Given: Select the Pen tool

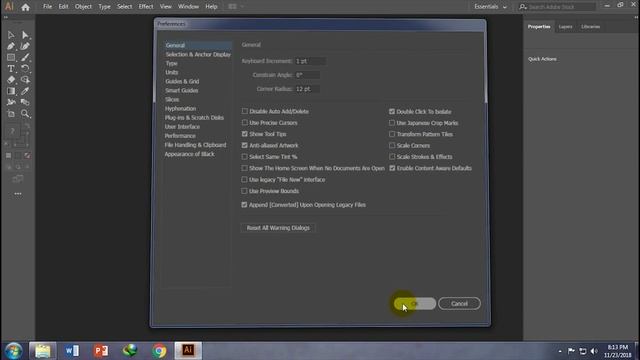Looking at the screenshot, I should [x=11, y=46].
